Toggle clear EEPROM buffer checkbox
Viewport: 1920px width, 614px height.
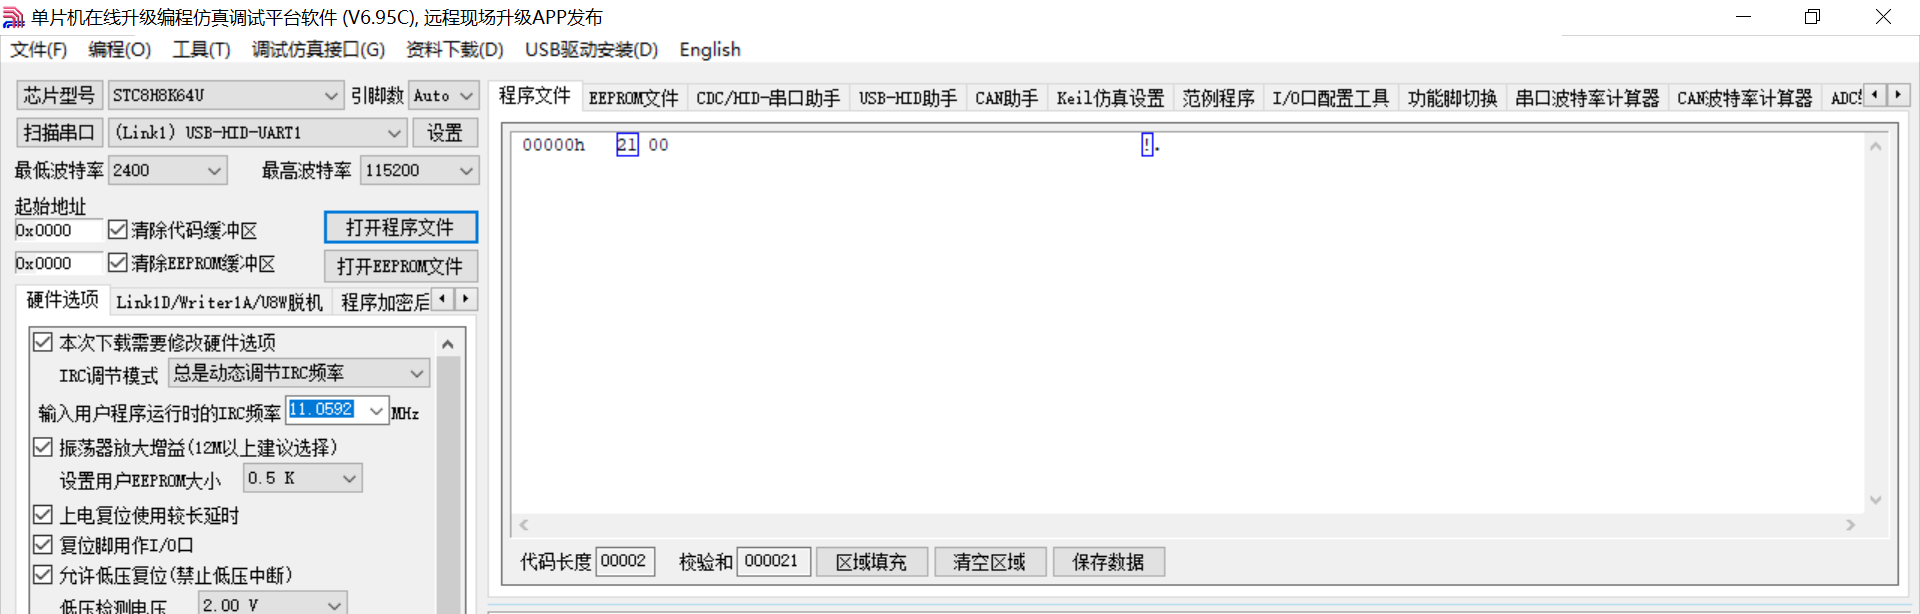(118, 263)
